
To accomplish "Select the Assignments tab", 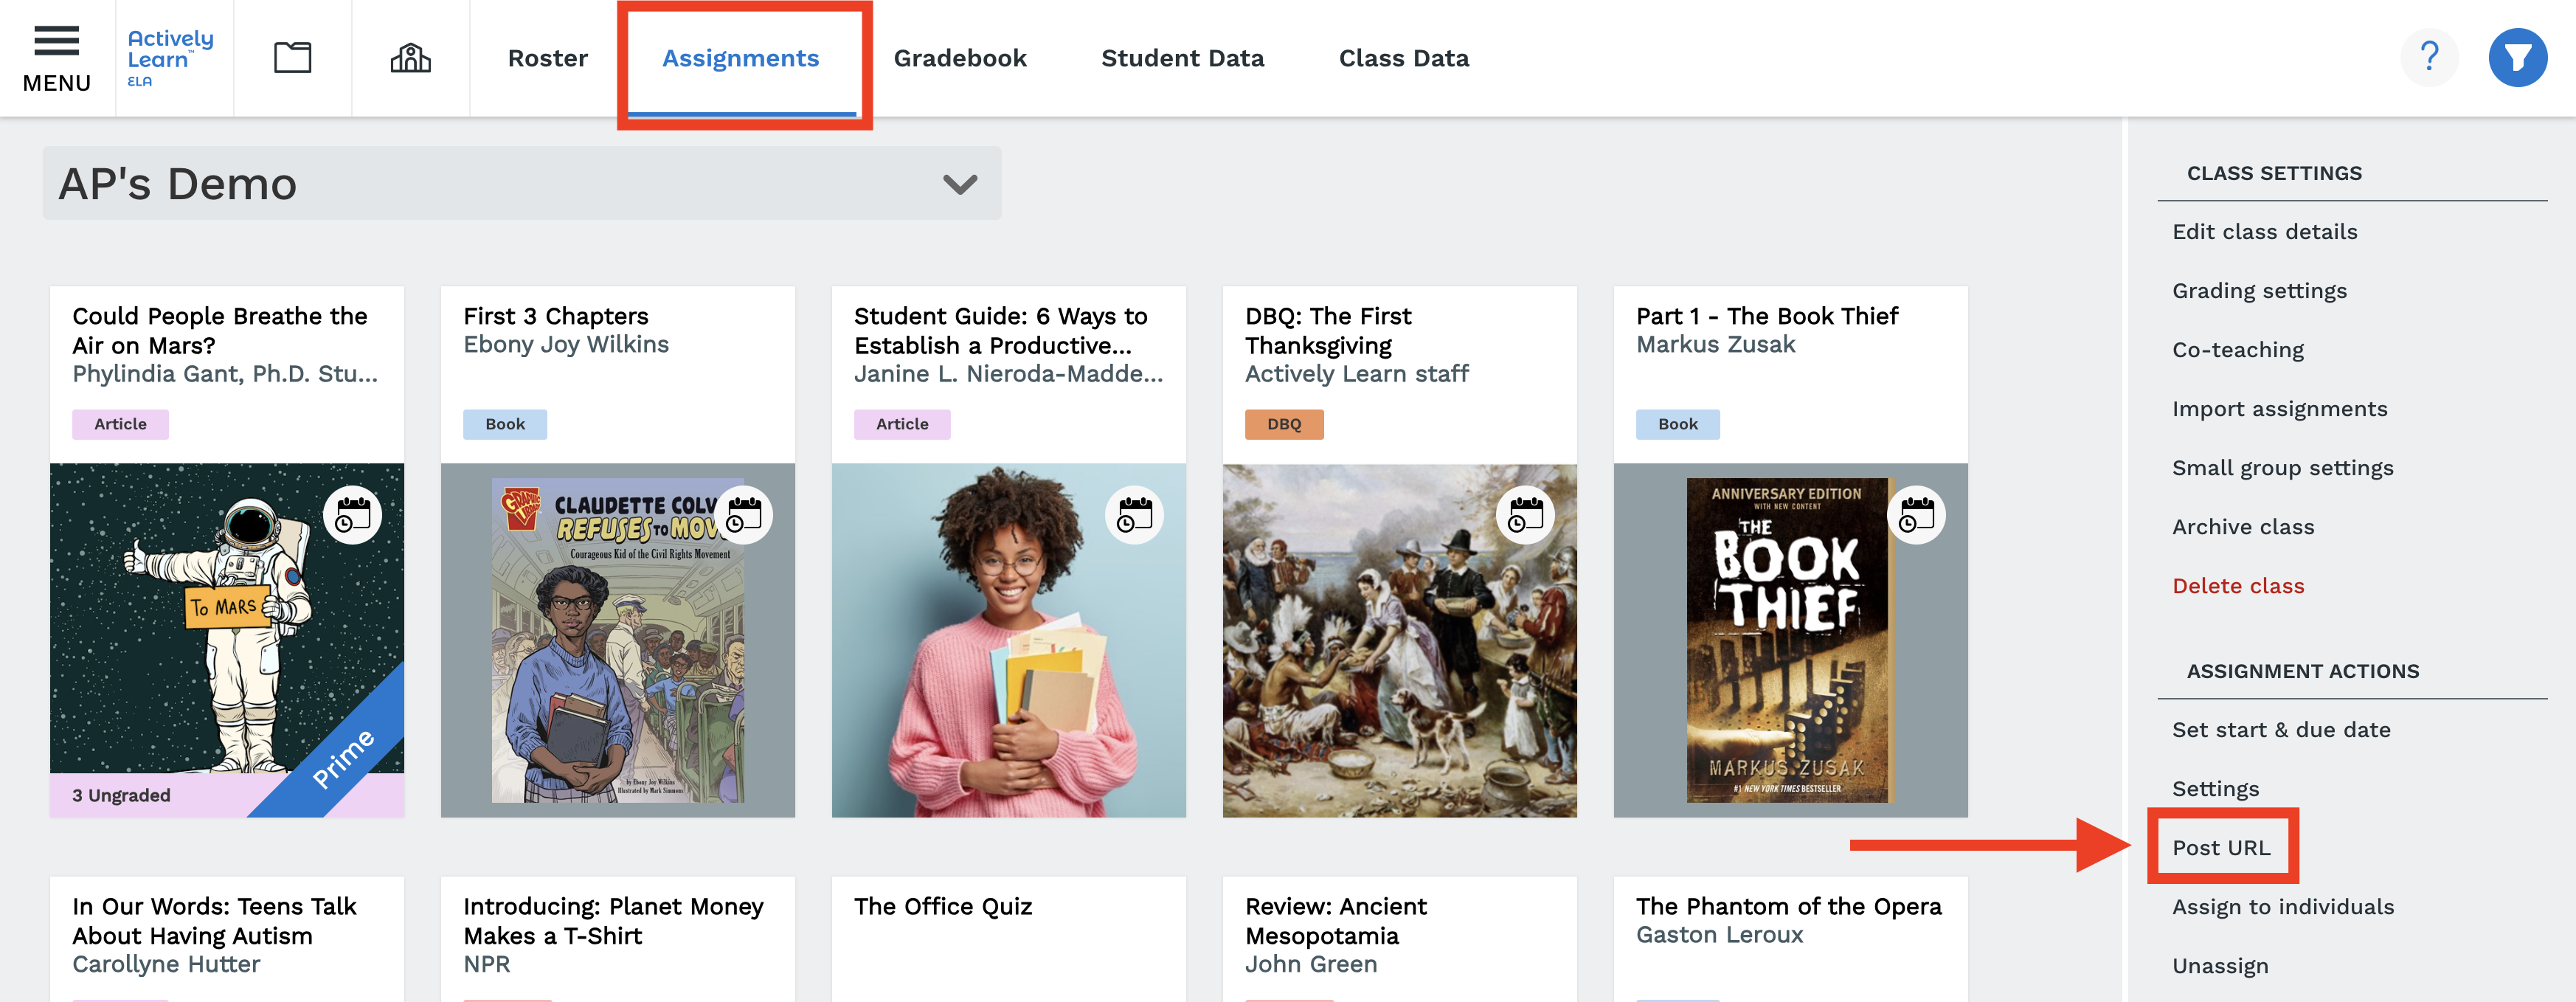I will [x=740, y=58].
